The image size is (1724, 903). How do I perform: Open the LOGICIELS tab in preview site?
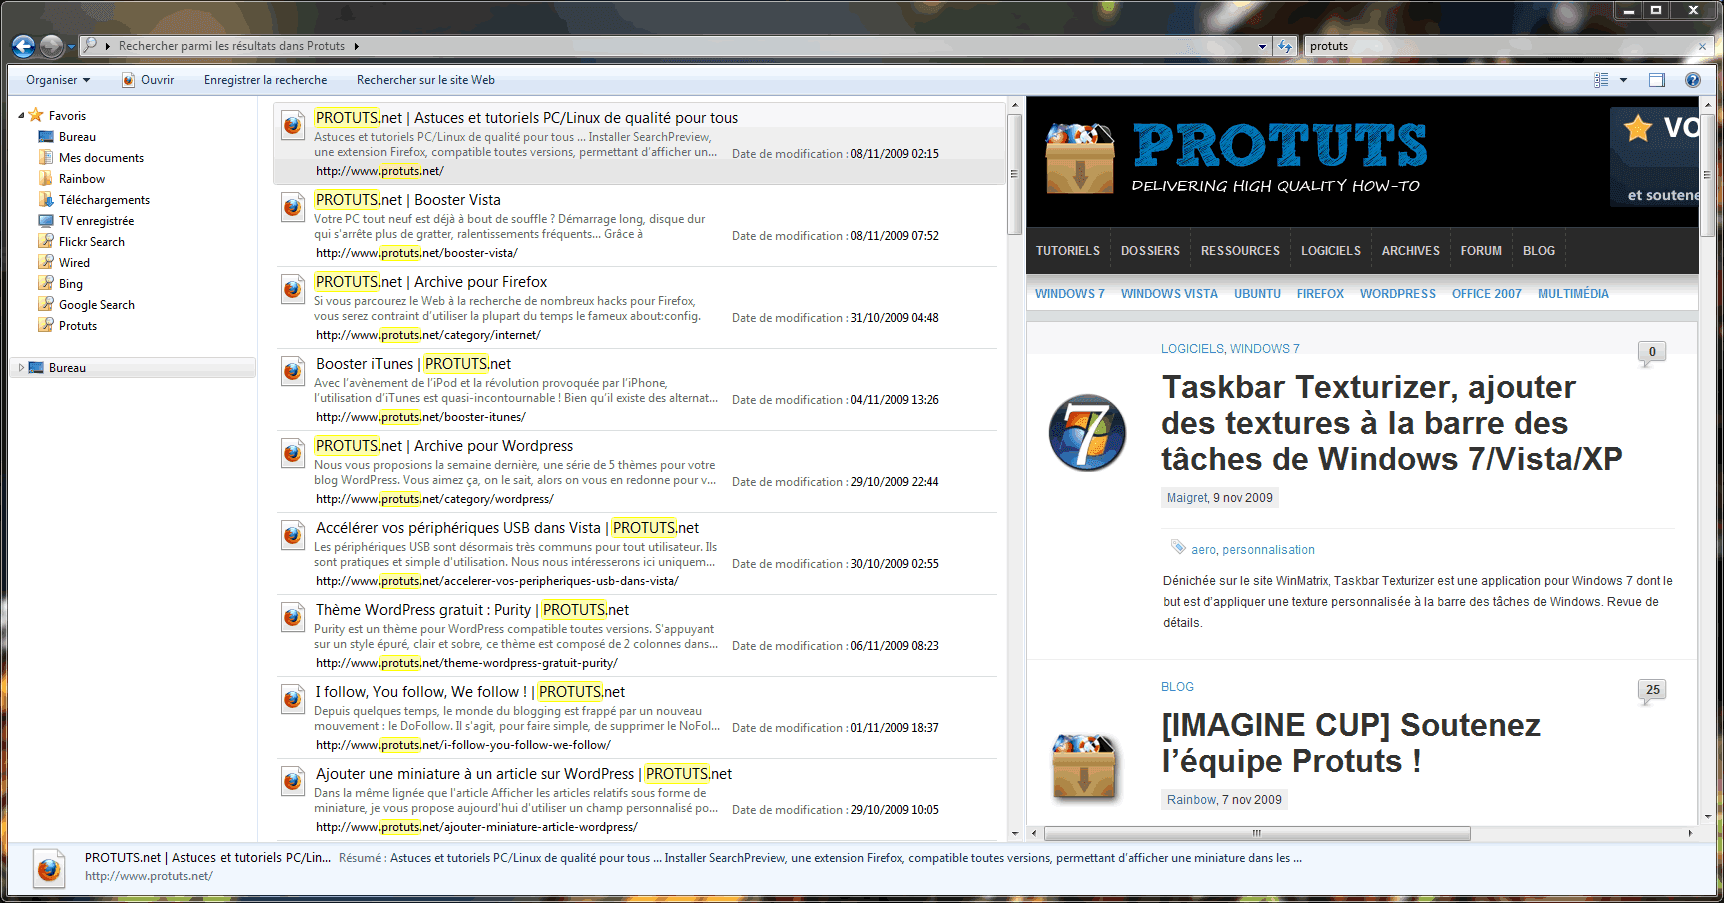[1331, 251]
